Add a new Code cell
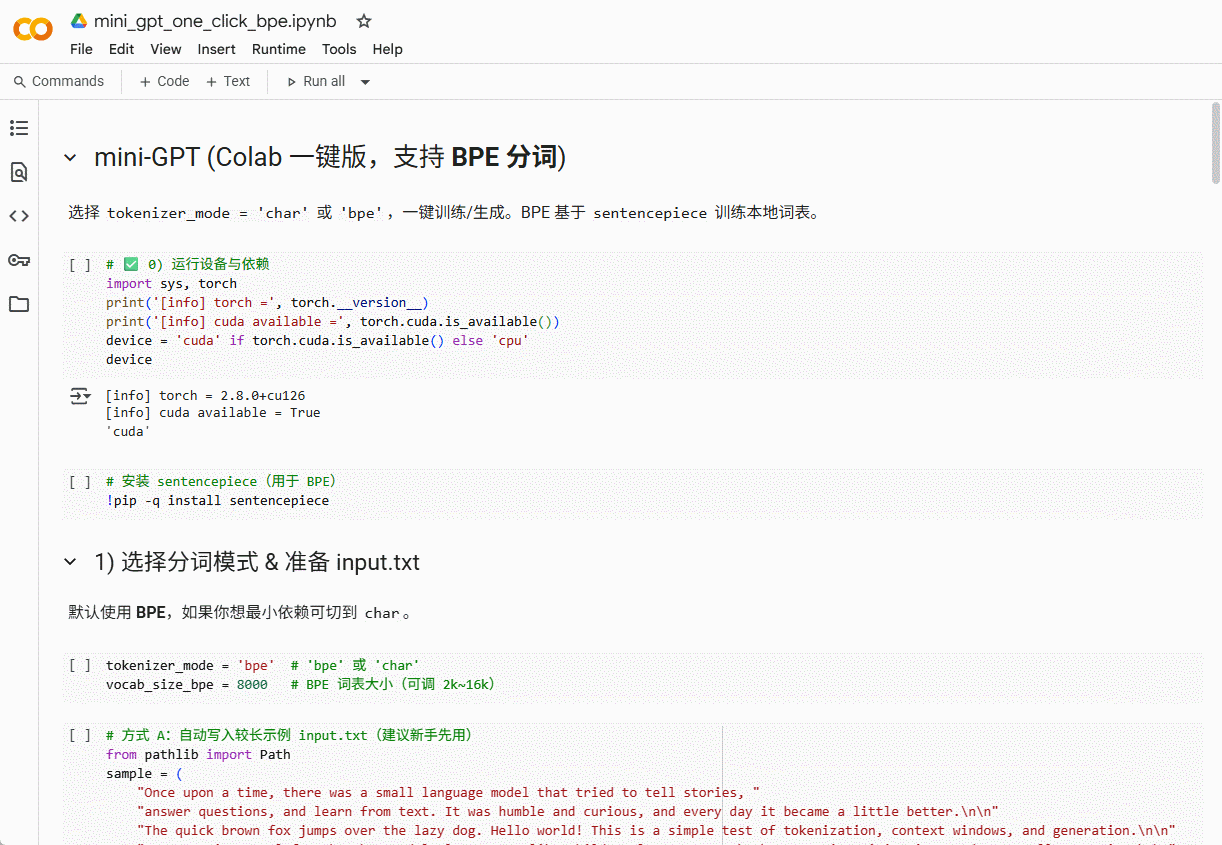This screenshot has height=845, width=1222. (164, 82)
